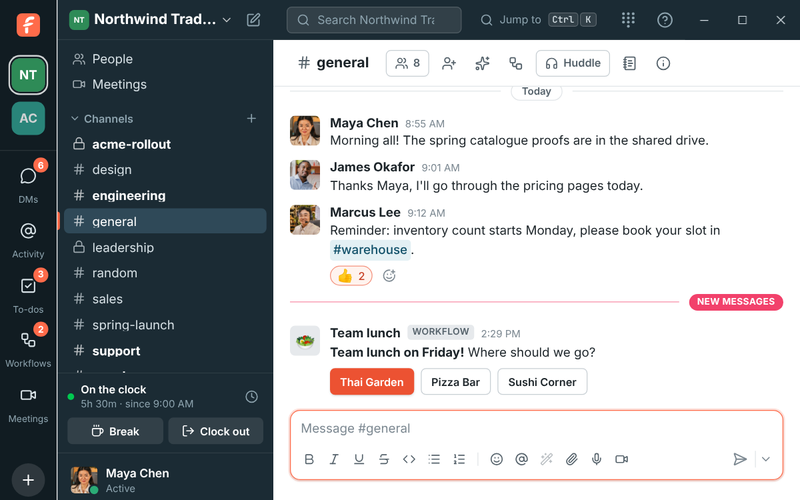Viewport: 800px width, 500px height.
Task: Toggle the thumbs up reaction
Action: click(x=351, y=276)
